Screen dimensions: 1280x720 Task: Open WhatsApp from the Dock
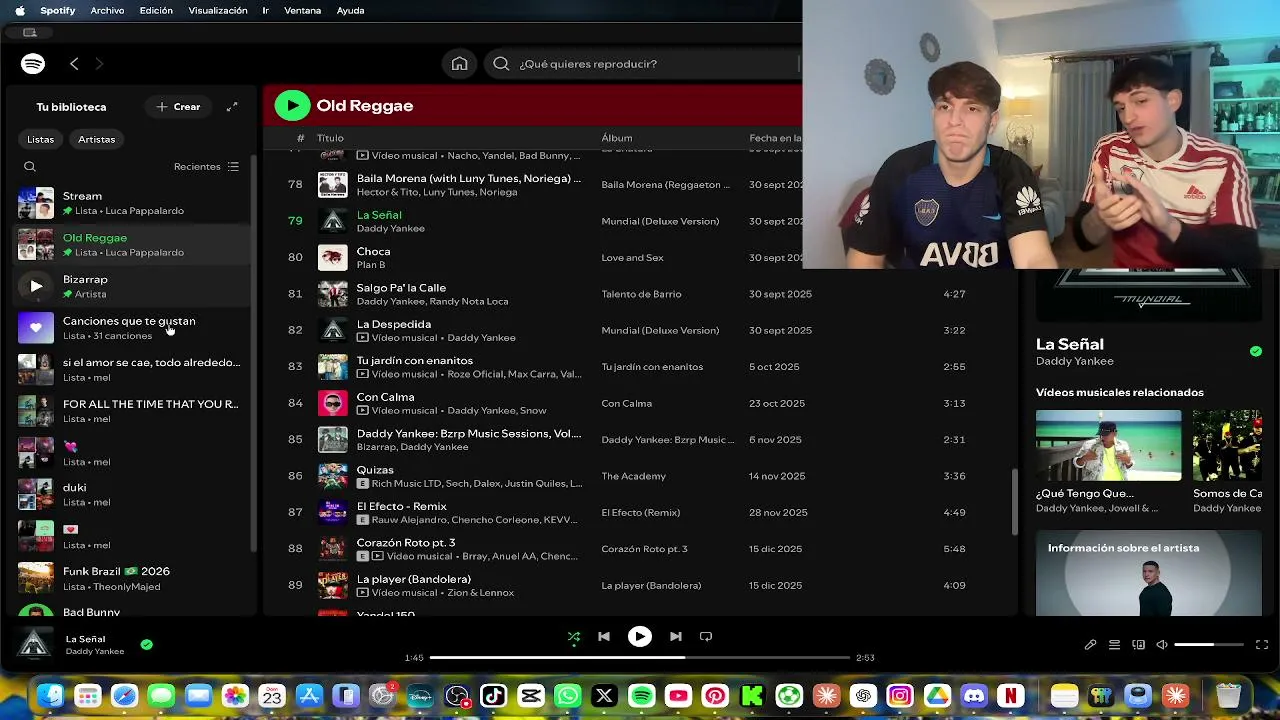point(567,695)
